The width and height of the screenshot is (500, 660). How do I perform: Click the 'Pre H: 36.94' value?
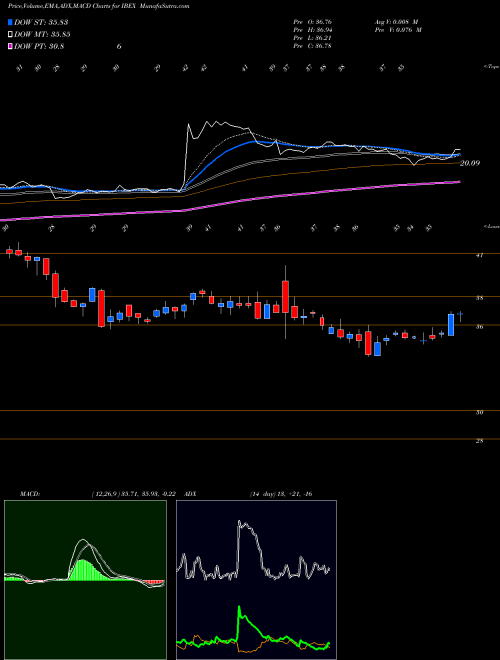point(313,30)
